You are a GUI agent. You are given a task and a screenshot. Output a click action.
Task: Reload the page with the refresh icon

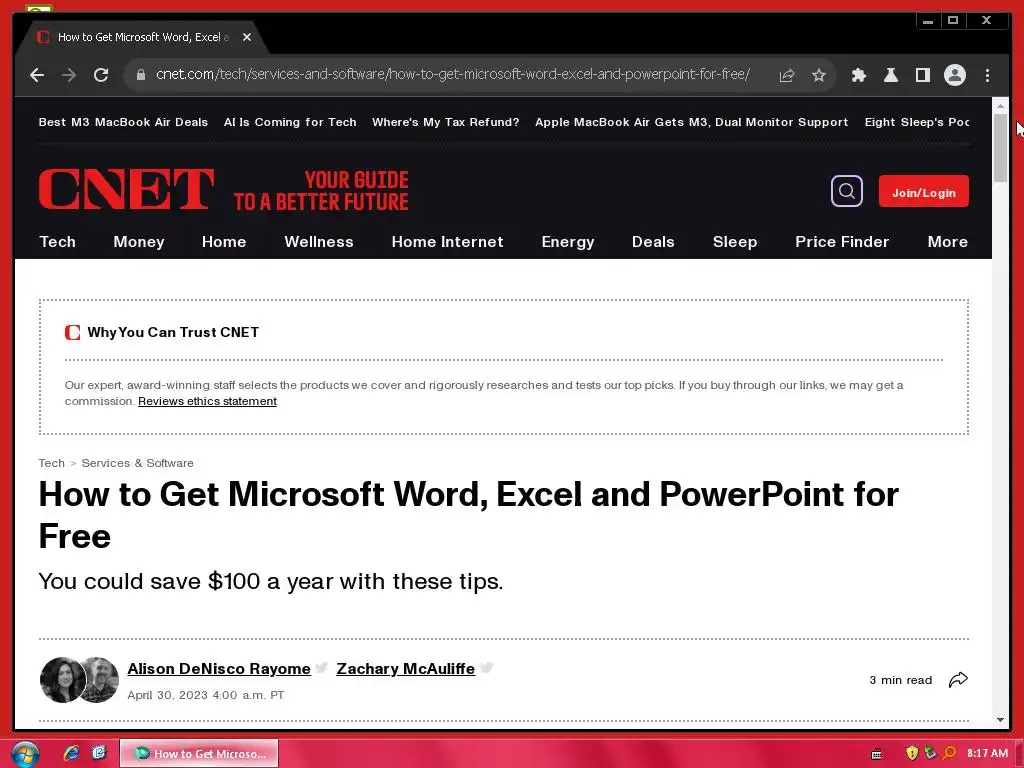click(101, 75)
